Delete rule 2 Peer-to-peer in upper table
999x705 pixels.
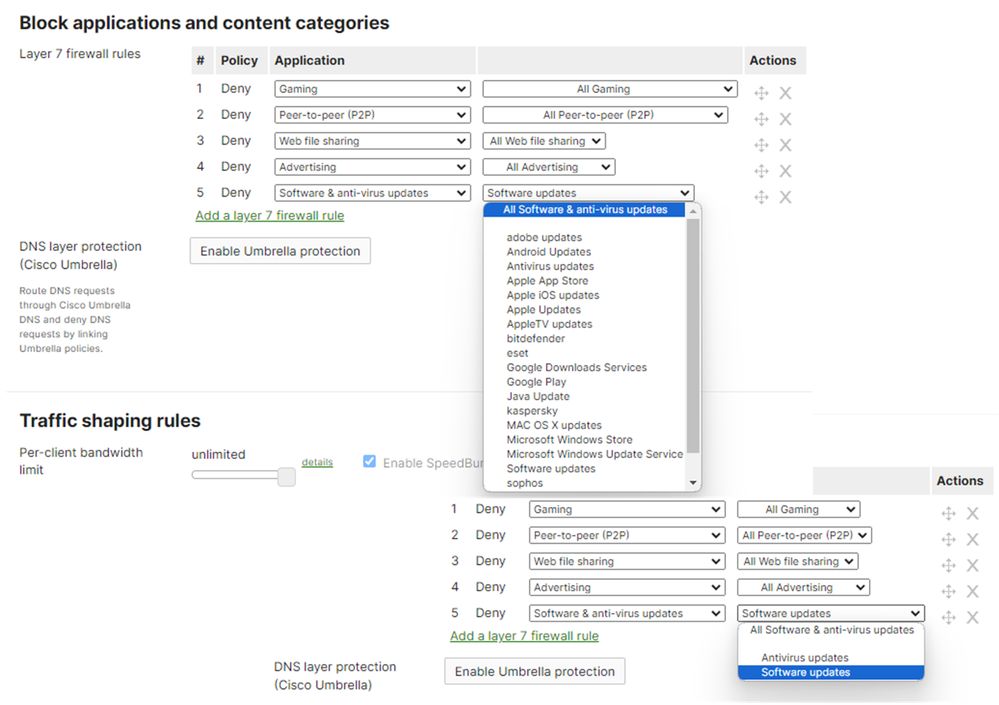click(x=785, y=119)
